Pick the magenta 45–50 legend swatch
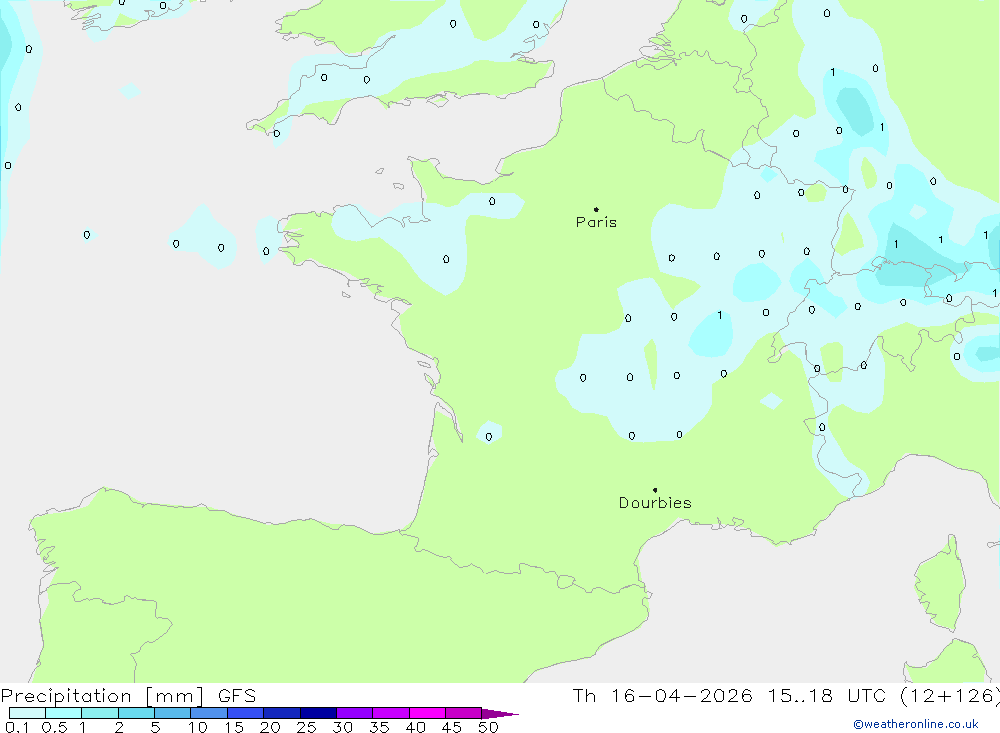This screenshot has height=733, width=1000. [x=463, y=713]
